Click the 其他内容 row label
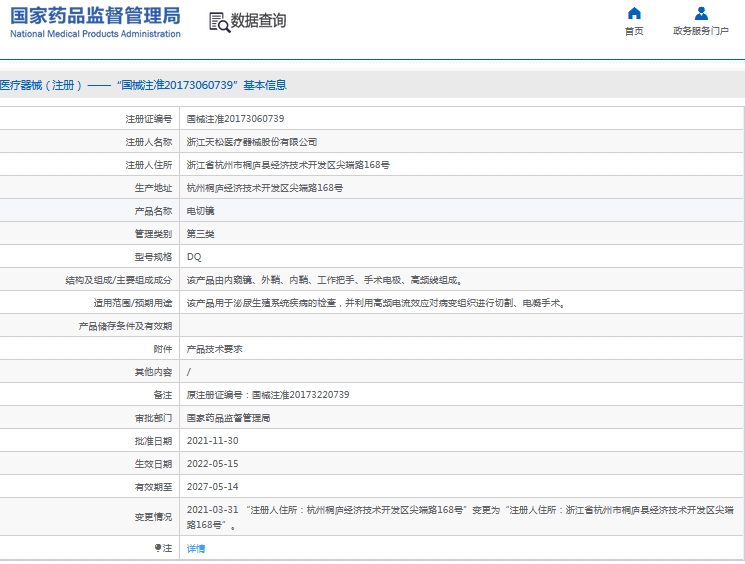The width and height of the screenshot is (745, 564). coord(153,372)
